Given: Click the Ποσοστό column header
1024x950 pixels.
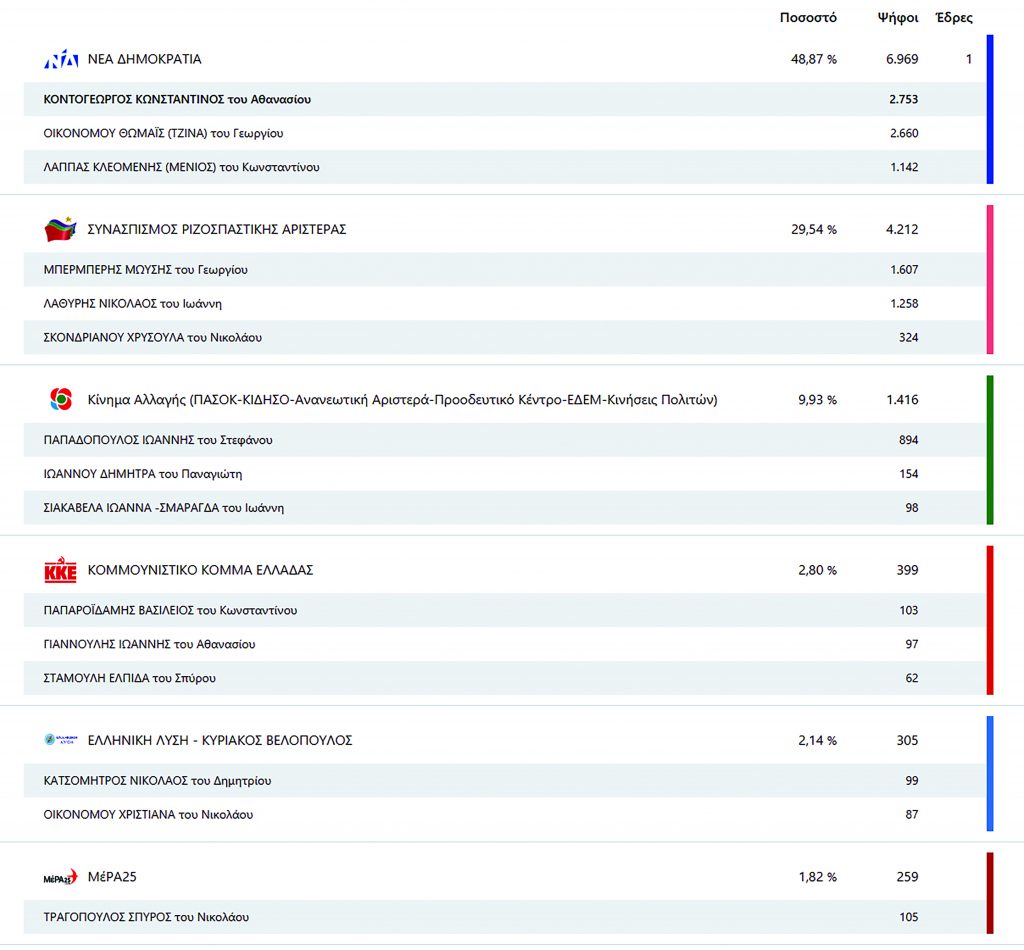Looking at the screenshot, I should 808,18.
